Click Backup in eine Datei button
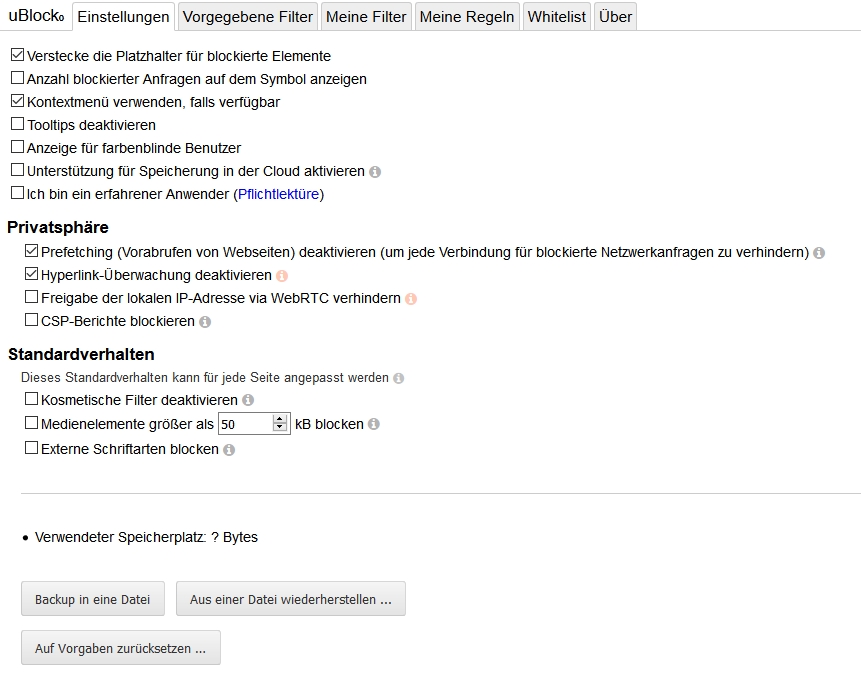This screenshot has height=698, width=861. click(x=93, y=599)
